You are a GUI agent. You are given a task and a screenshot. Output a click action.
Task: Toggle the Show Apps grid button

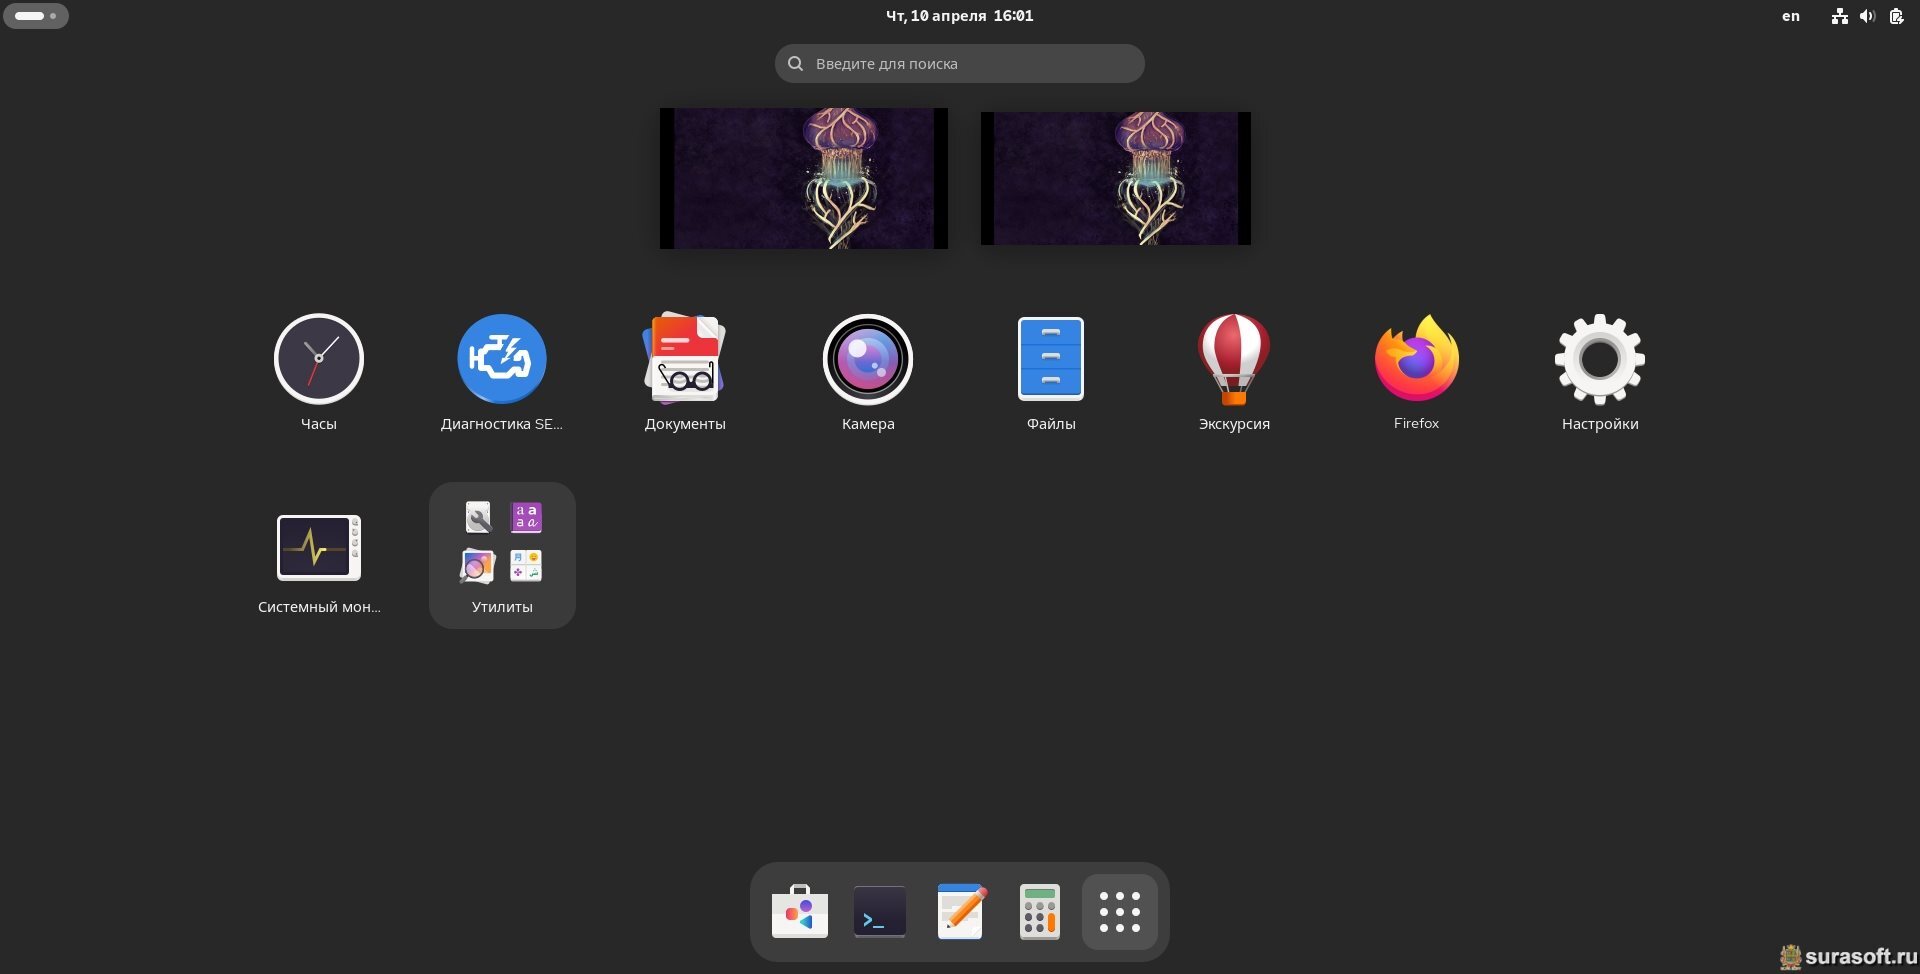(1120, 911)
